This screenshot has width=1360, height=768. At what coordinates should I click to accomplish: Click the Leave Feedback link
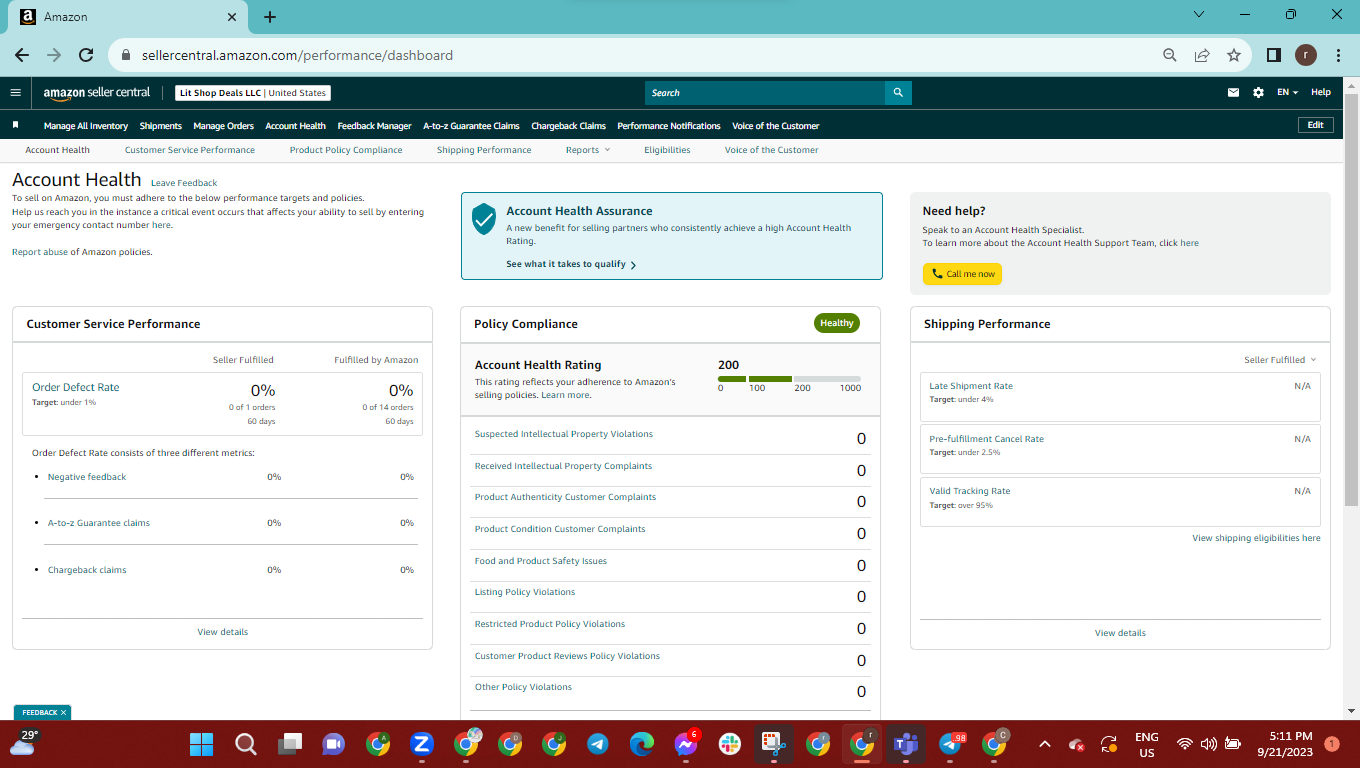[184, 183]
